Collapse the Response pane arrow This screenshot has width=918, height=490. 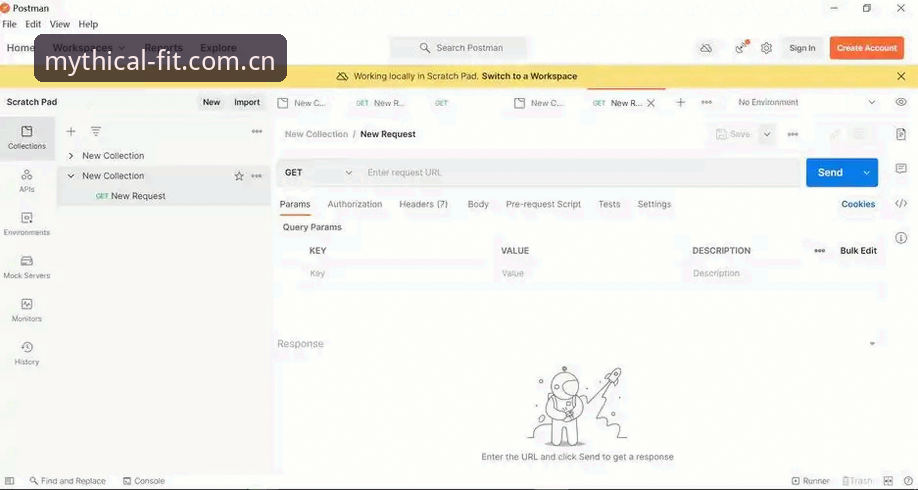tap(872, 344)
